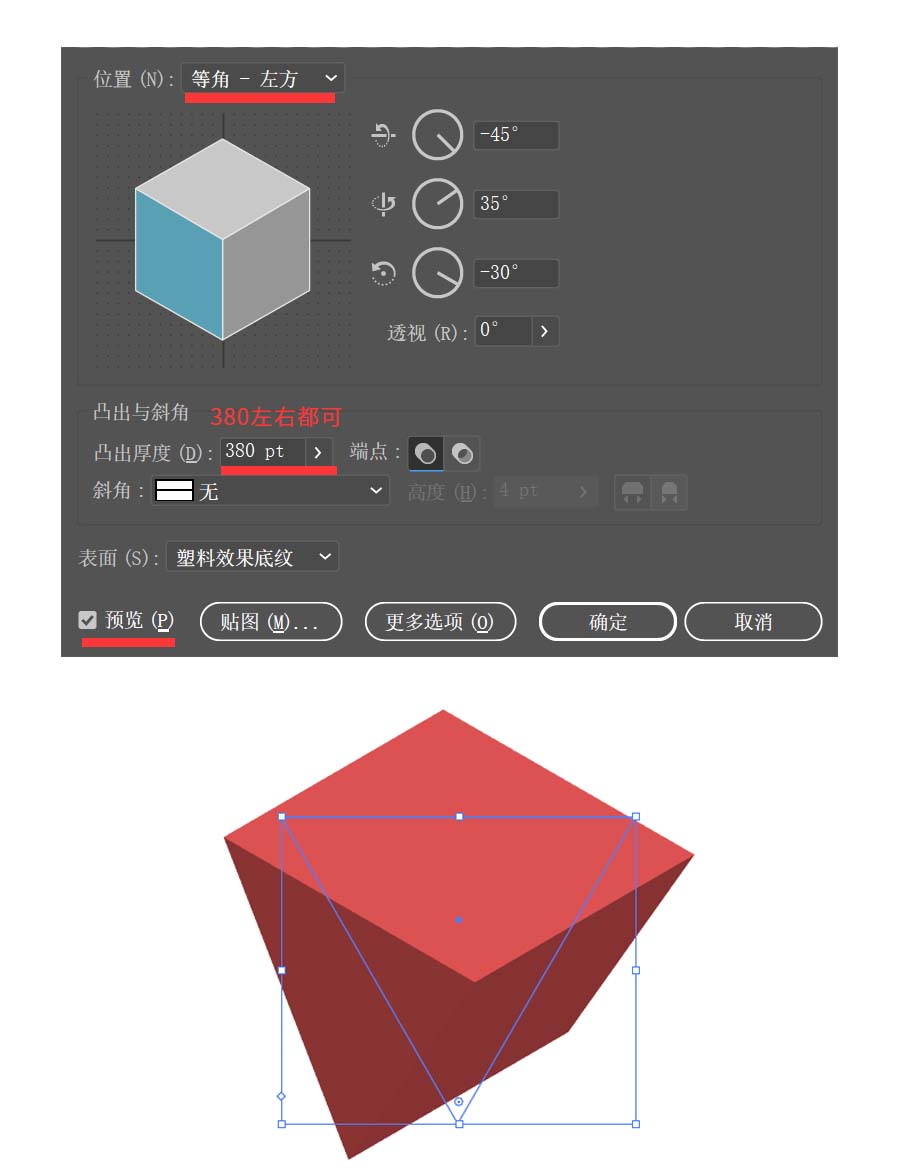Click the X rotation angle dial
Screen dimensions: 900x1172
[x=438, y=135]
